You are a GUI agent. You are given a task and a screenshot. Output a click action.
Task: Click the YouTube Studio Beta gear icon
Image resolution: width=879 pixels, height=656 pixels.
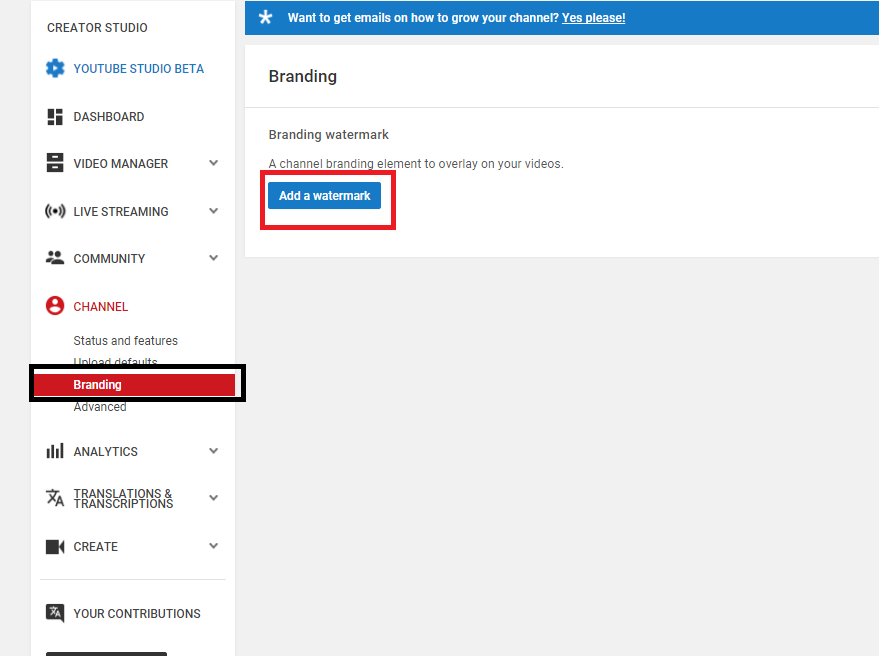point(55,68)
